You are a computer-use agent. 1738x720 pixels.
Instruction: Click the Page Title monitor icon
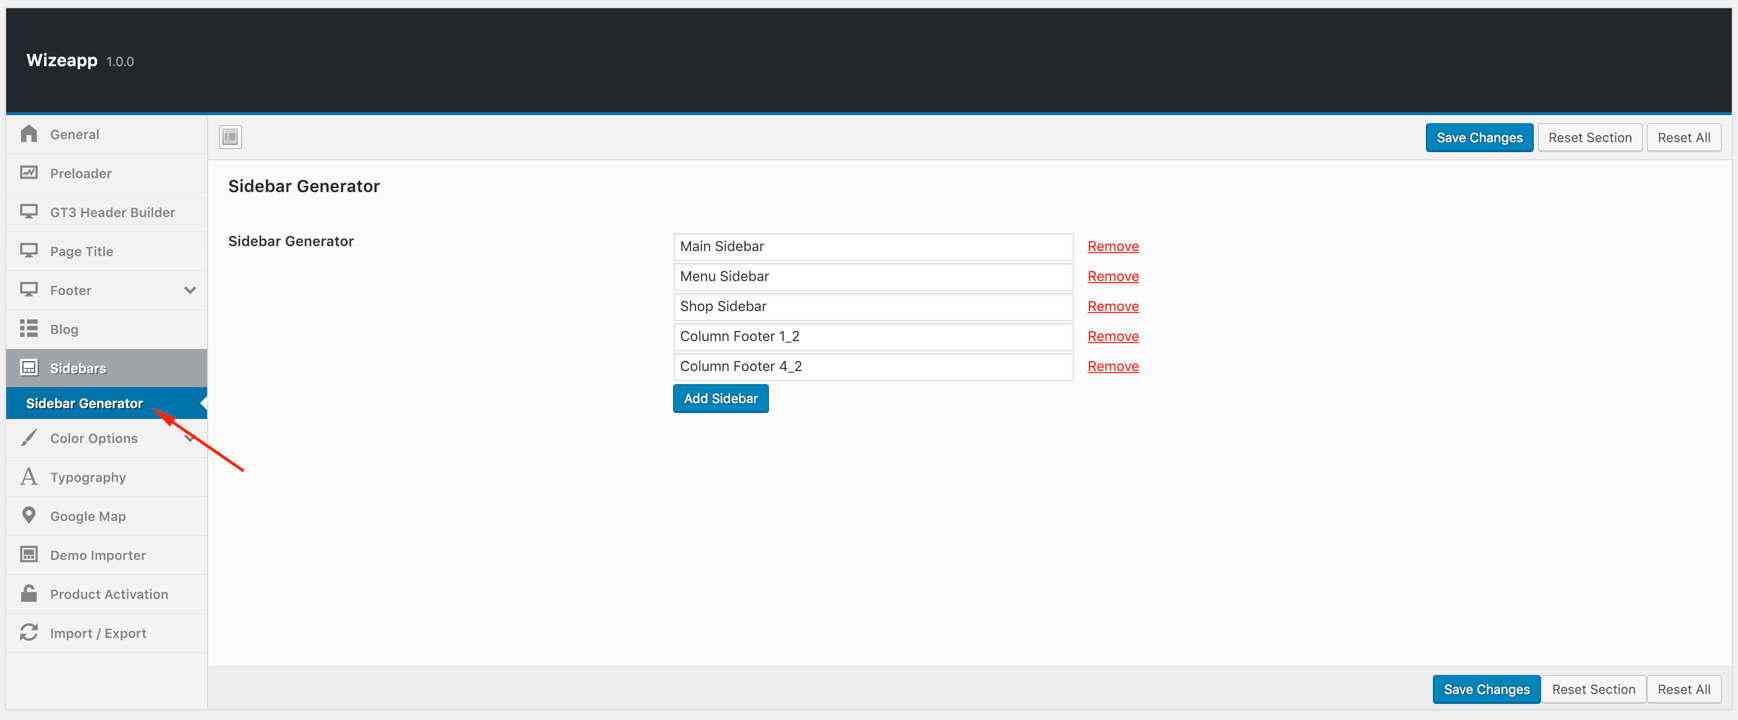point(29,251)
